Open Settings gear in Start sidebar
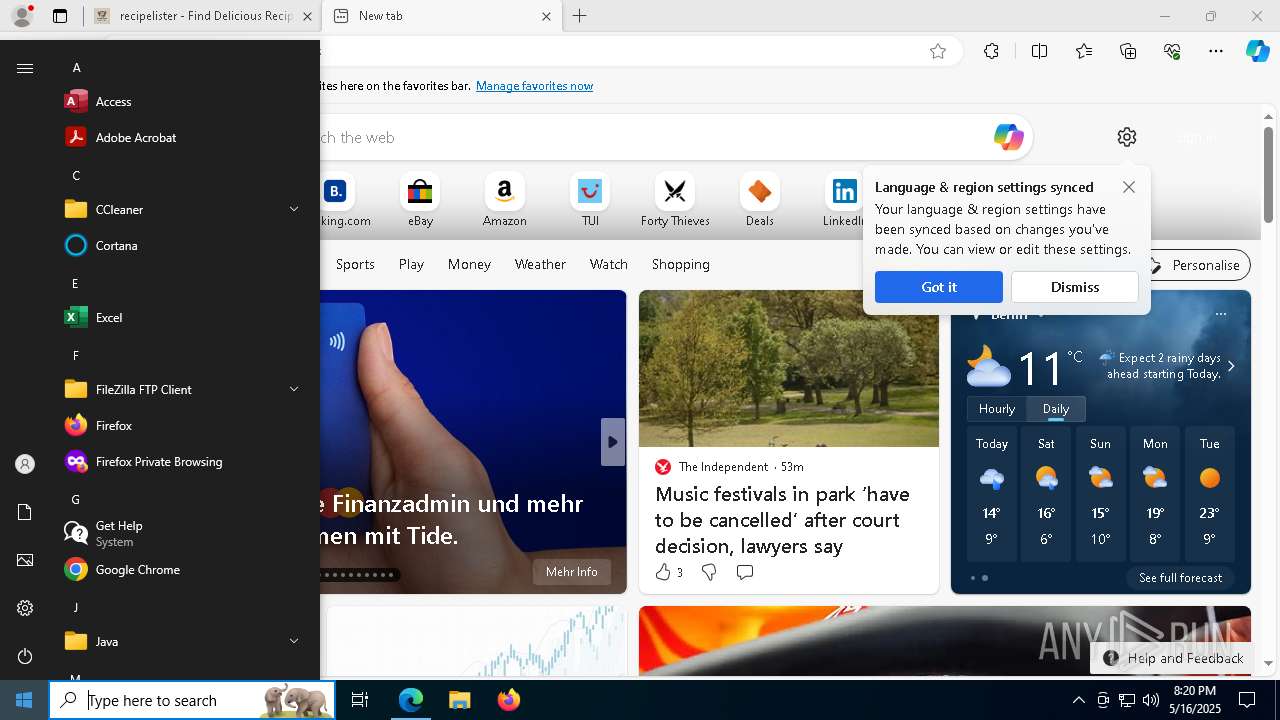1280x720 pixels. (25, 608)
